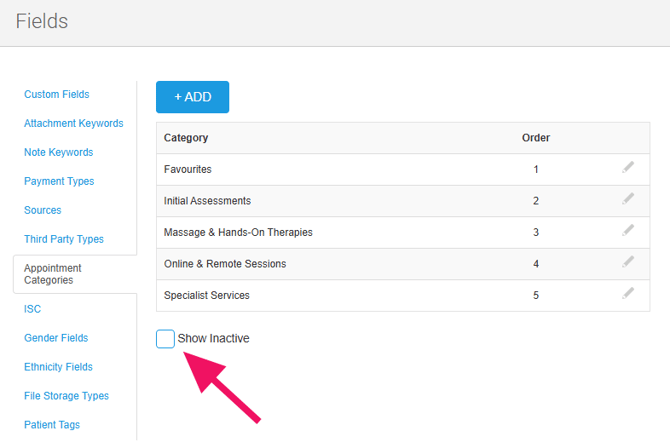The width and height of the screenshot is (670, 448).
Task: Go to Ethnicity Fields section
Action: click(x=60, y=367)
